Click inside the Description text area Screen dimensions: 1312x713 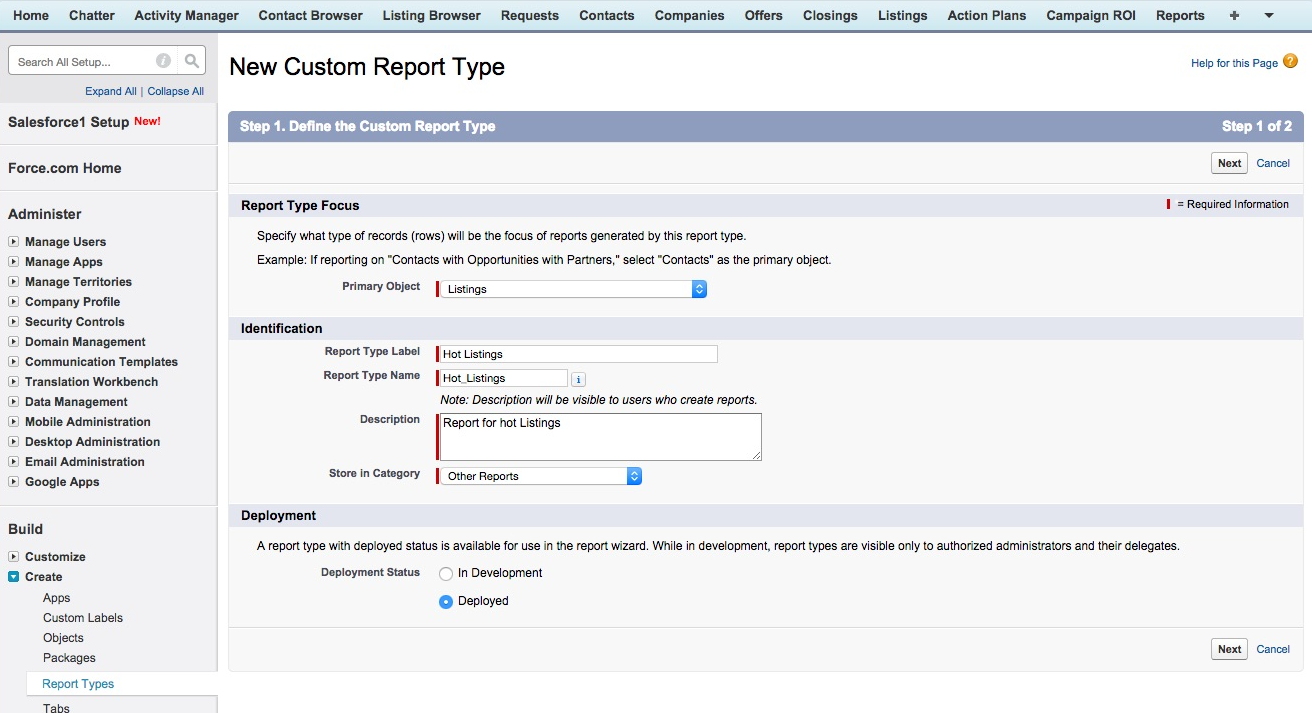tap(598, 436)
